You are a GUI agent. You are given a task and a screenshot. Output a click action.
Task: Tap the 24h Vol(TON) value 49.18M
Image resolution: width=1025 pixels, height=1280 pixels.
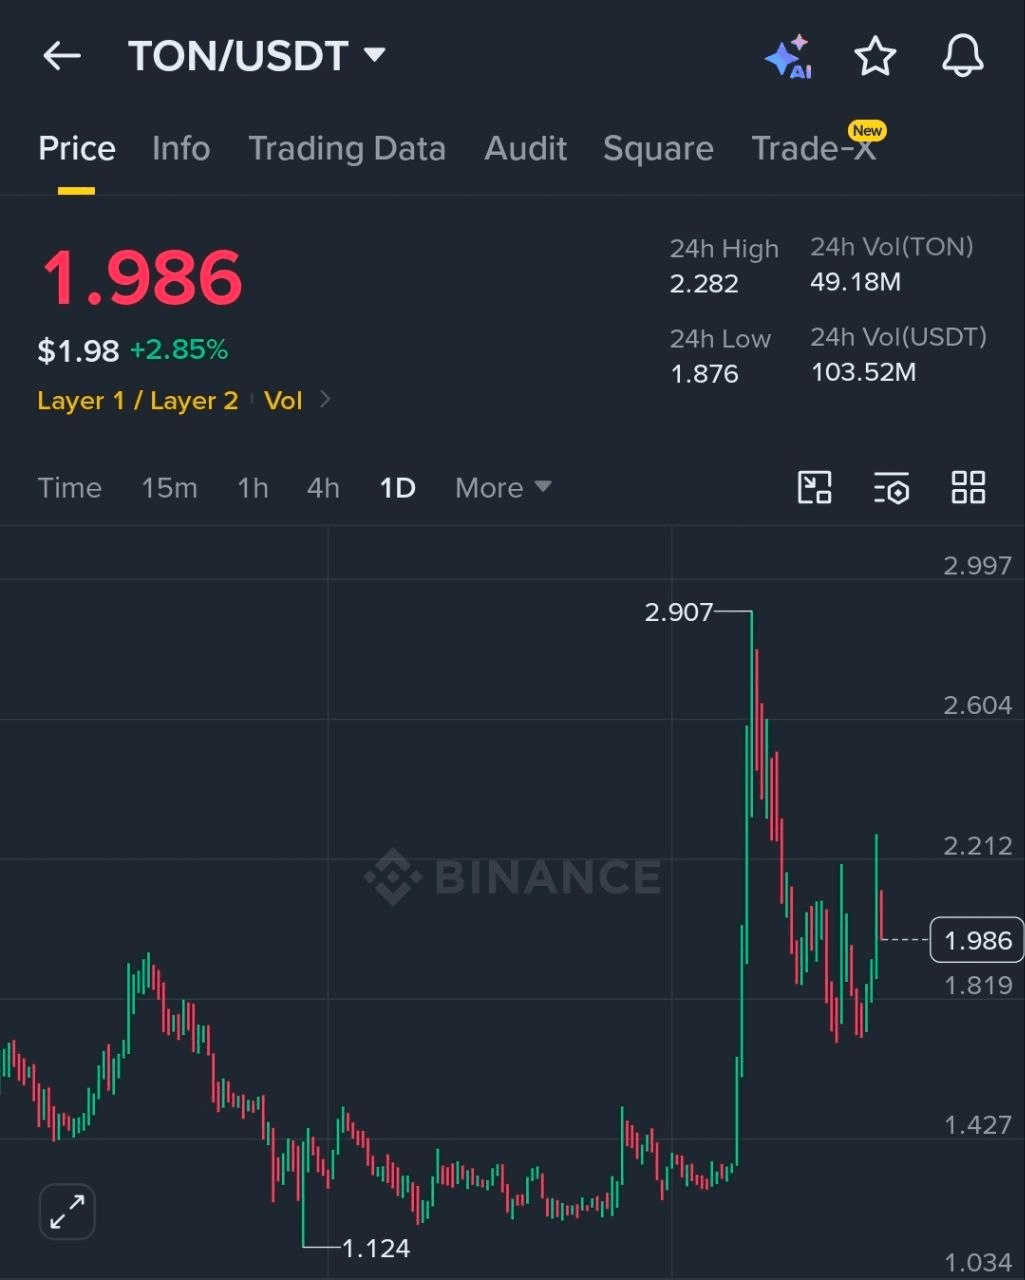point(855,282)
